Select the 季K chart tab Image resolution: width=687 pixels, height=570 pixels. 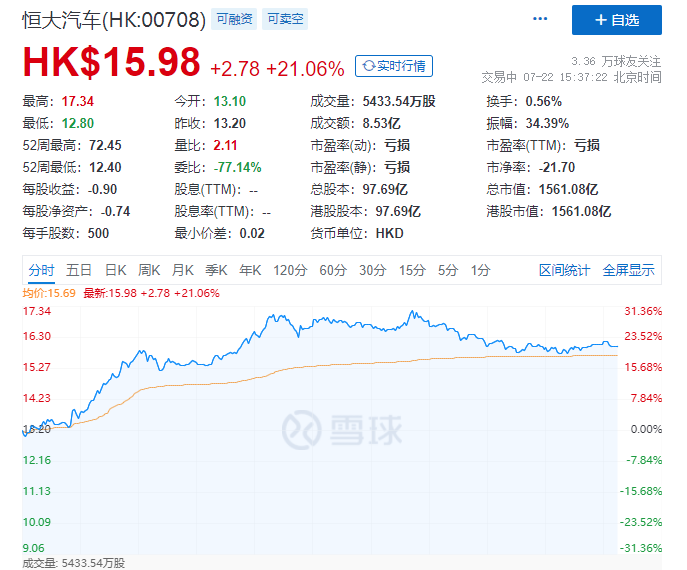click(216, 270)
